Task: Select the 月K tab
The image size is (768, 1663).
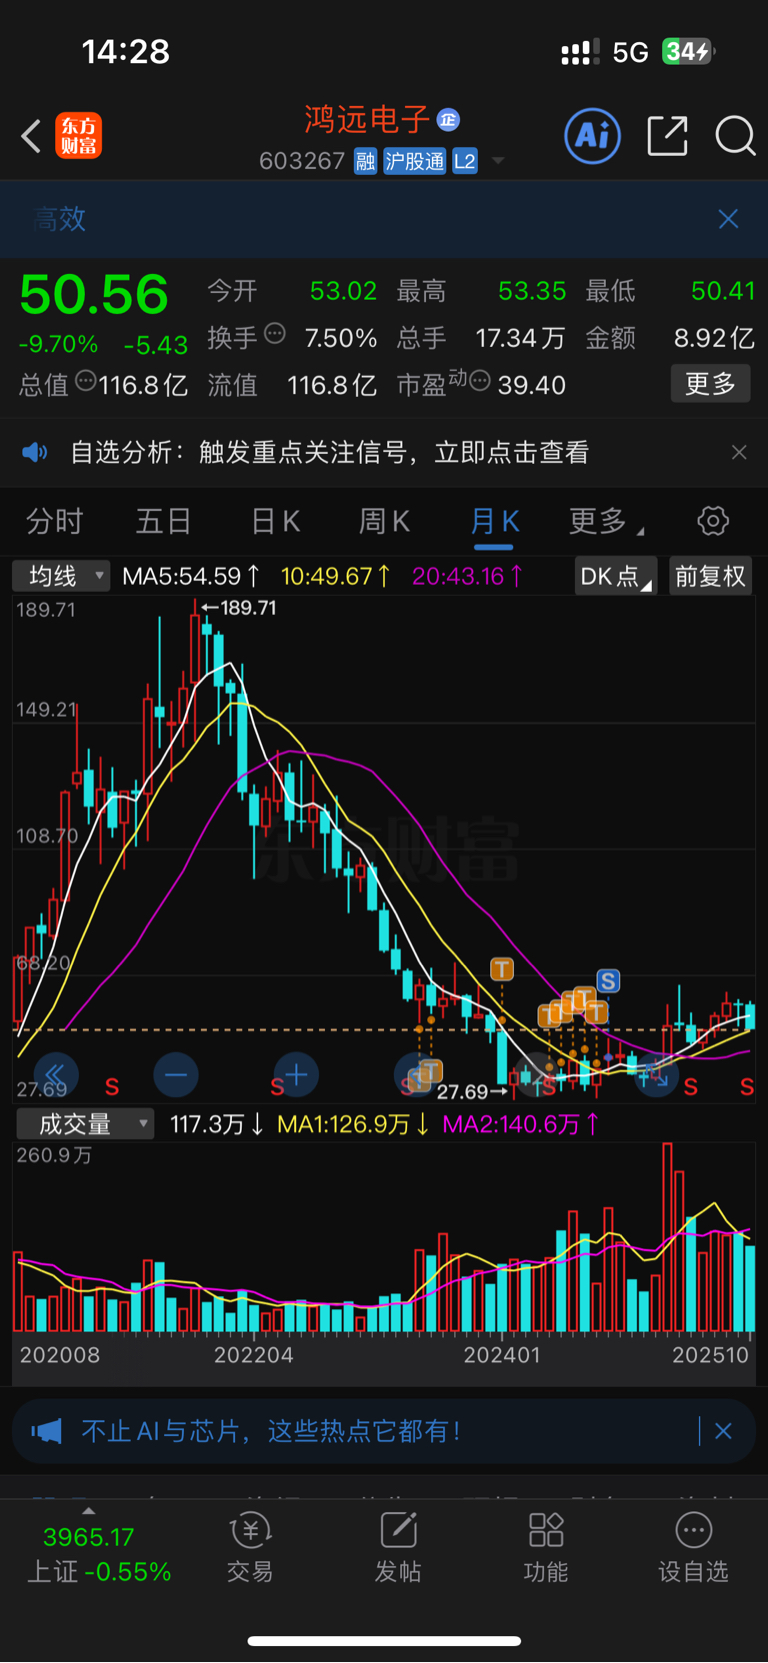Action: [494, 521]
